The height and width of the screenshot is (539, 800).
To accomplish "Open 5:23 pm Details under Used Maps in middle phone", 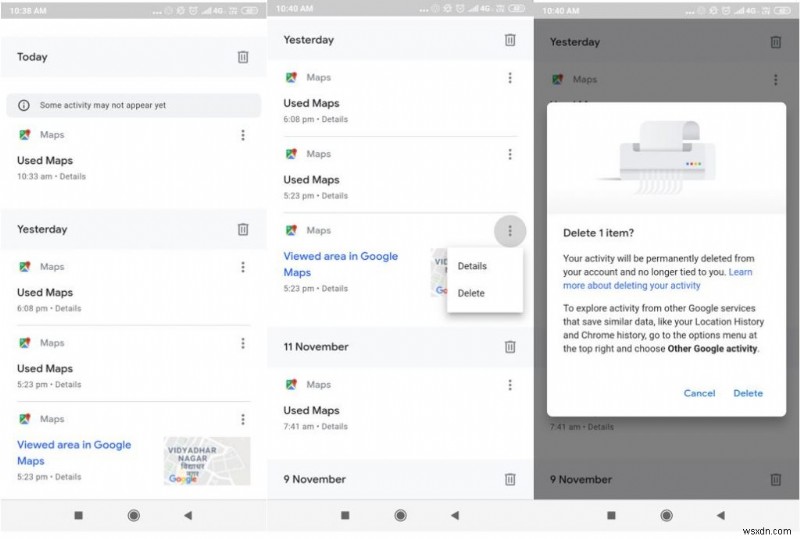I will pyautogui.click(x=335, y=195).
